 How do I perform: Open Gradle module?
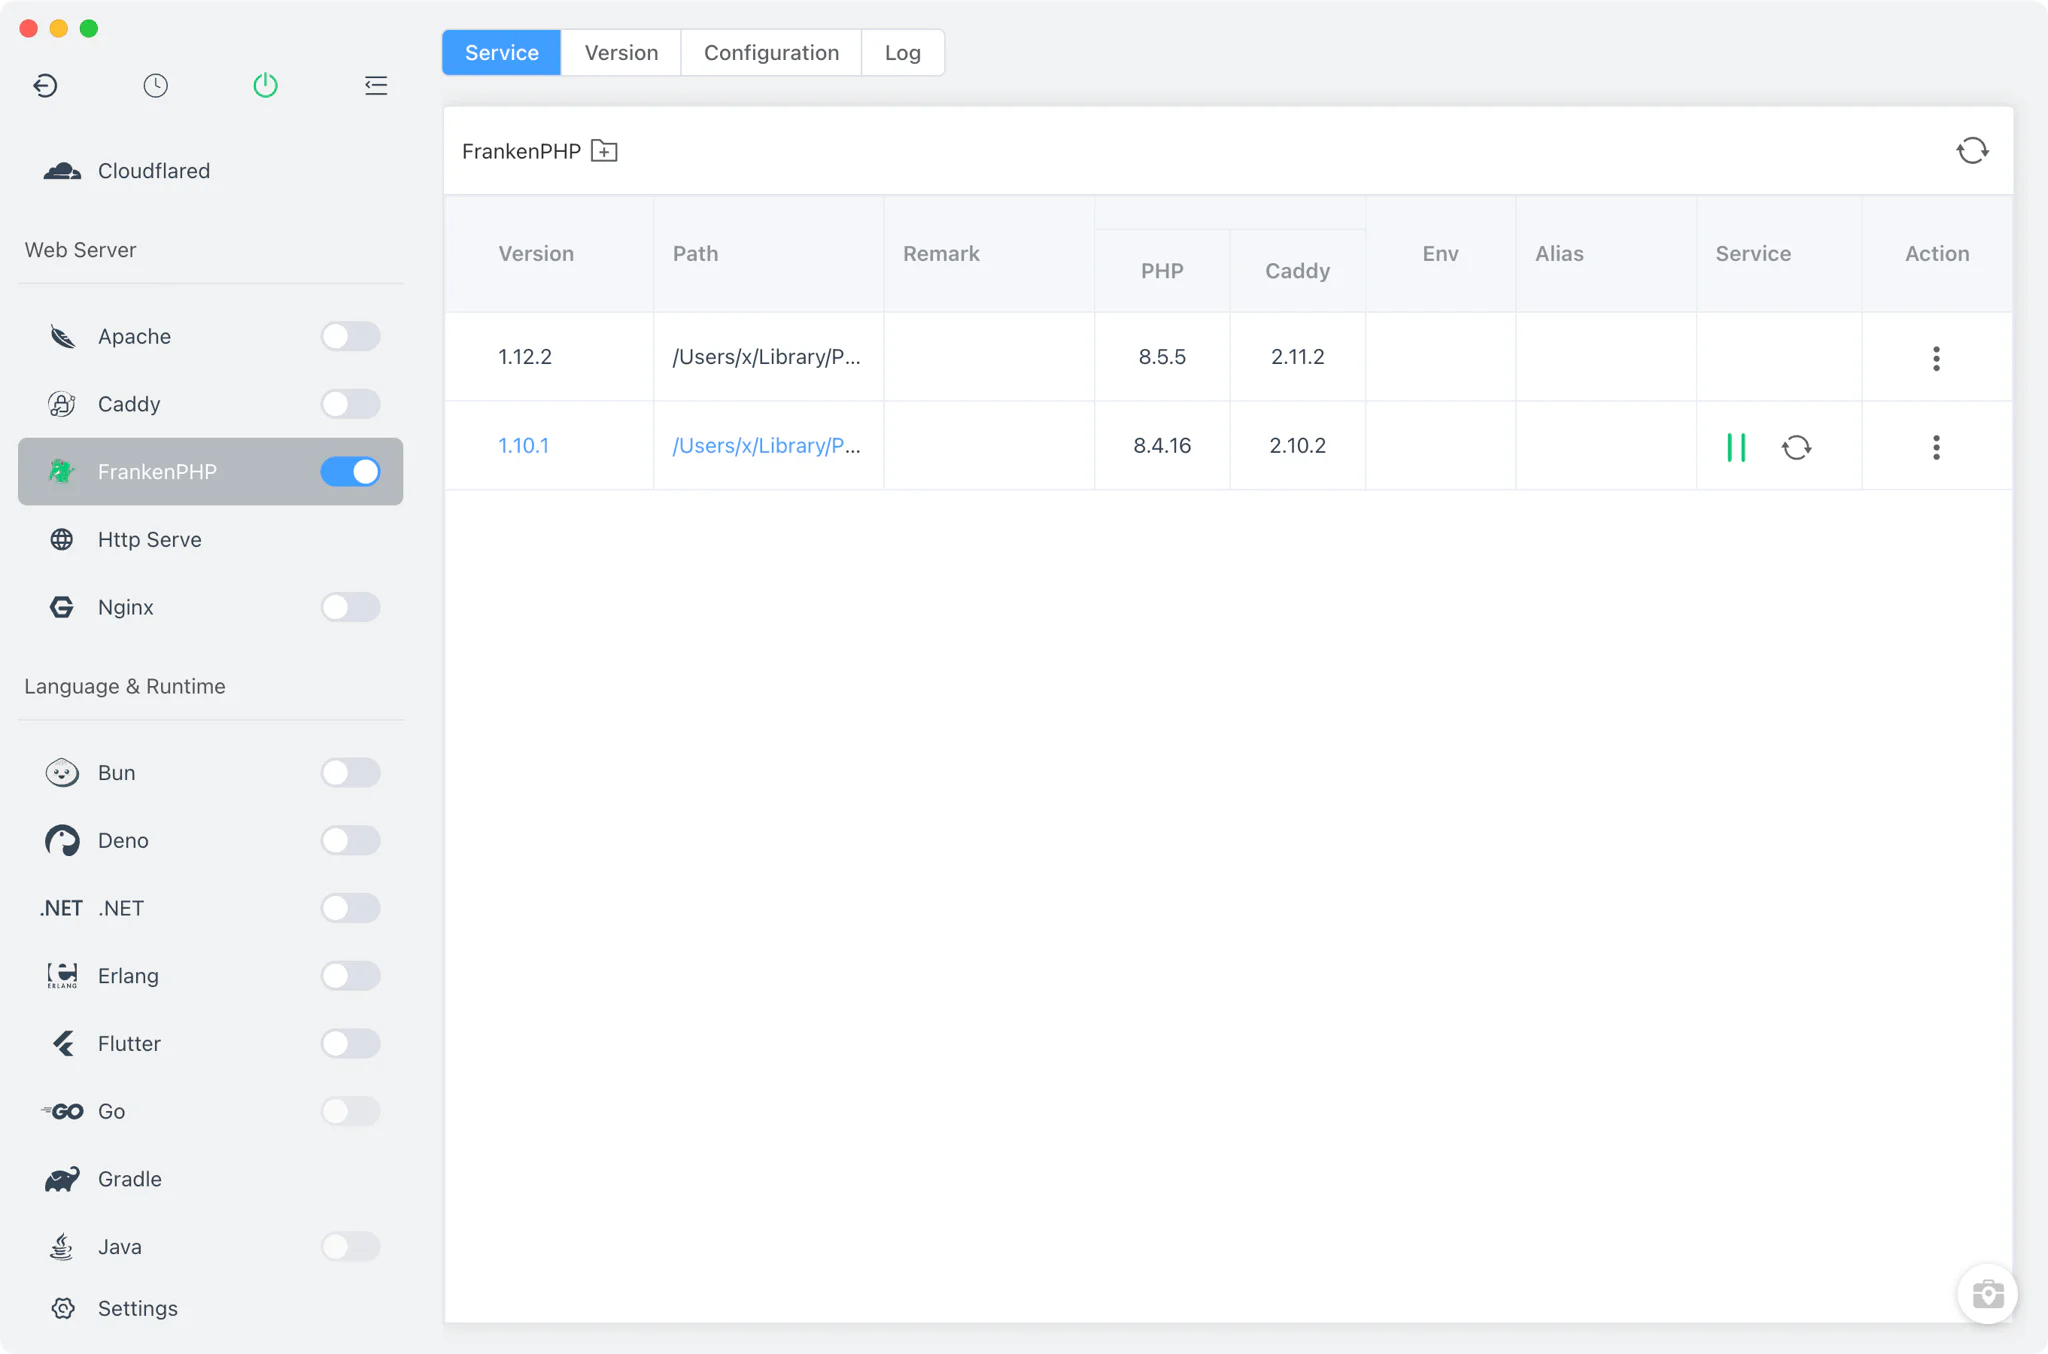click(x=210, y=1179)
